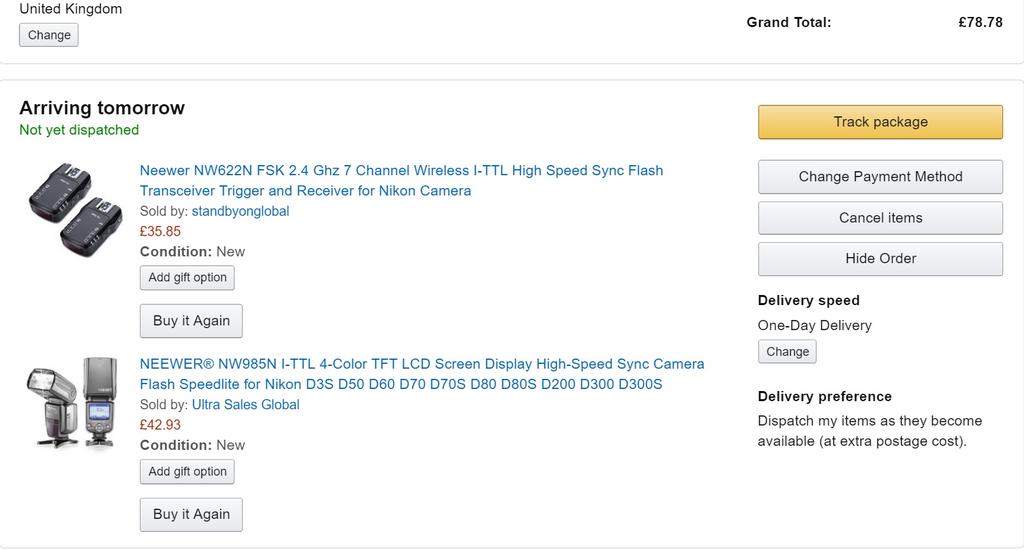Click the Not yet dispatched status text
1024x550 pixels.
pyautogui.click(x=79, y=130)
